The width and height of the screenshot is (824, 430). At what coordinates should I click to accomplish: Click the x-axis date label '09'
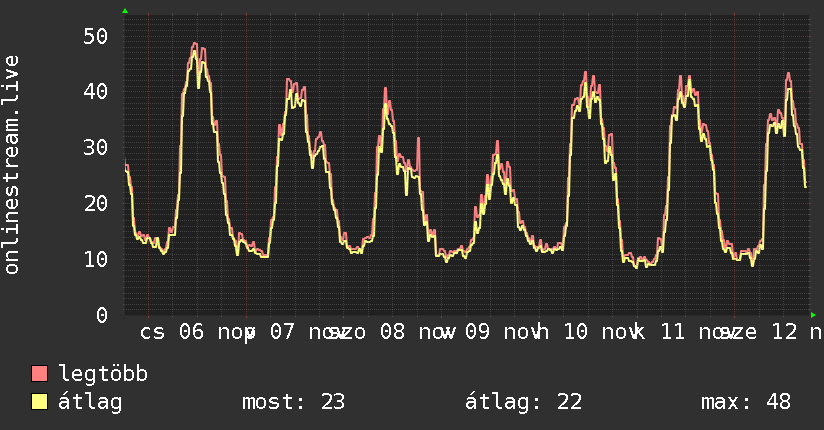(x=477, y=332)
